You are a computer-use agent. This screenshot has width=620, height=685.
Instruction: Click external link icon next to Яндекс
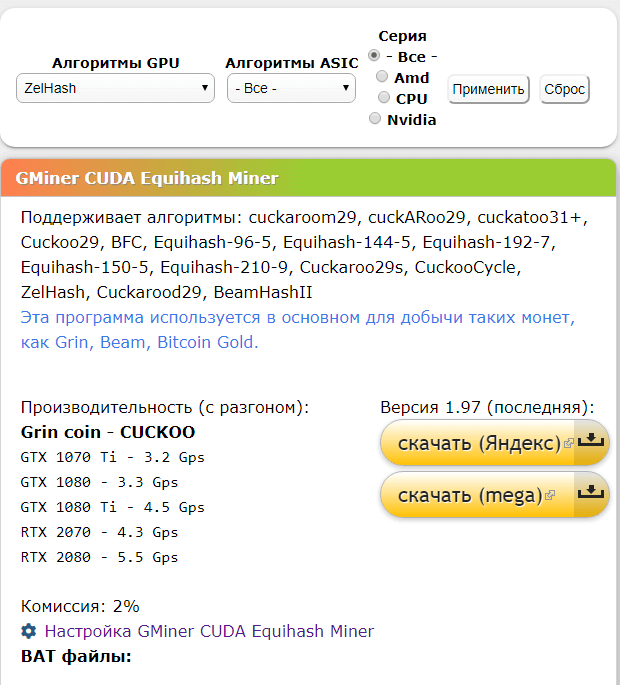[568, 443]
